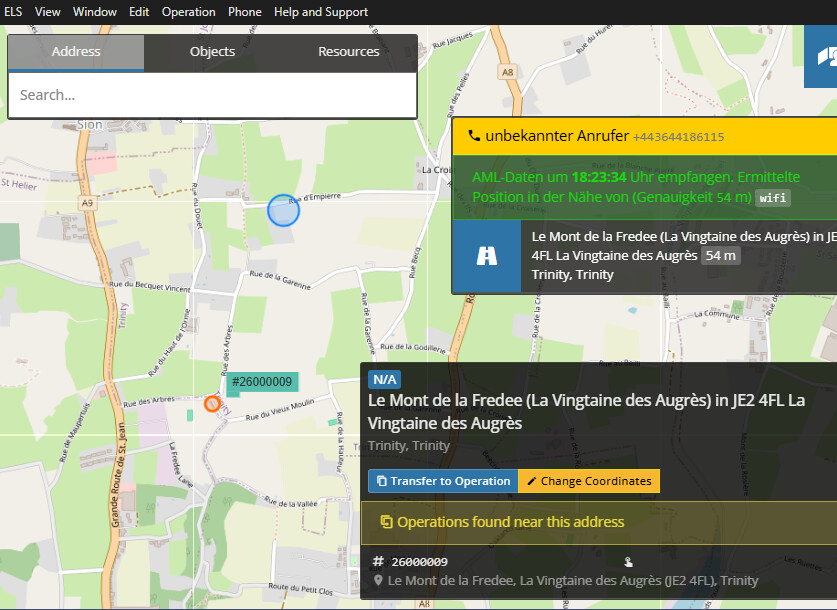
Task: Focus the address Search field
Action: point(212,95)
